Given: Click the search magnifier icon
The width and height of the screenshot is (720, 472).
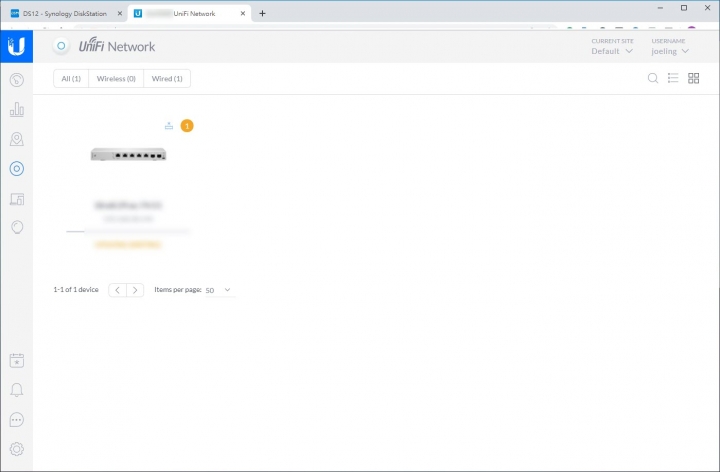Looking at the screenshot, I should tap(652, 78).
